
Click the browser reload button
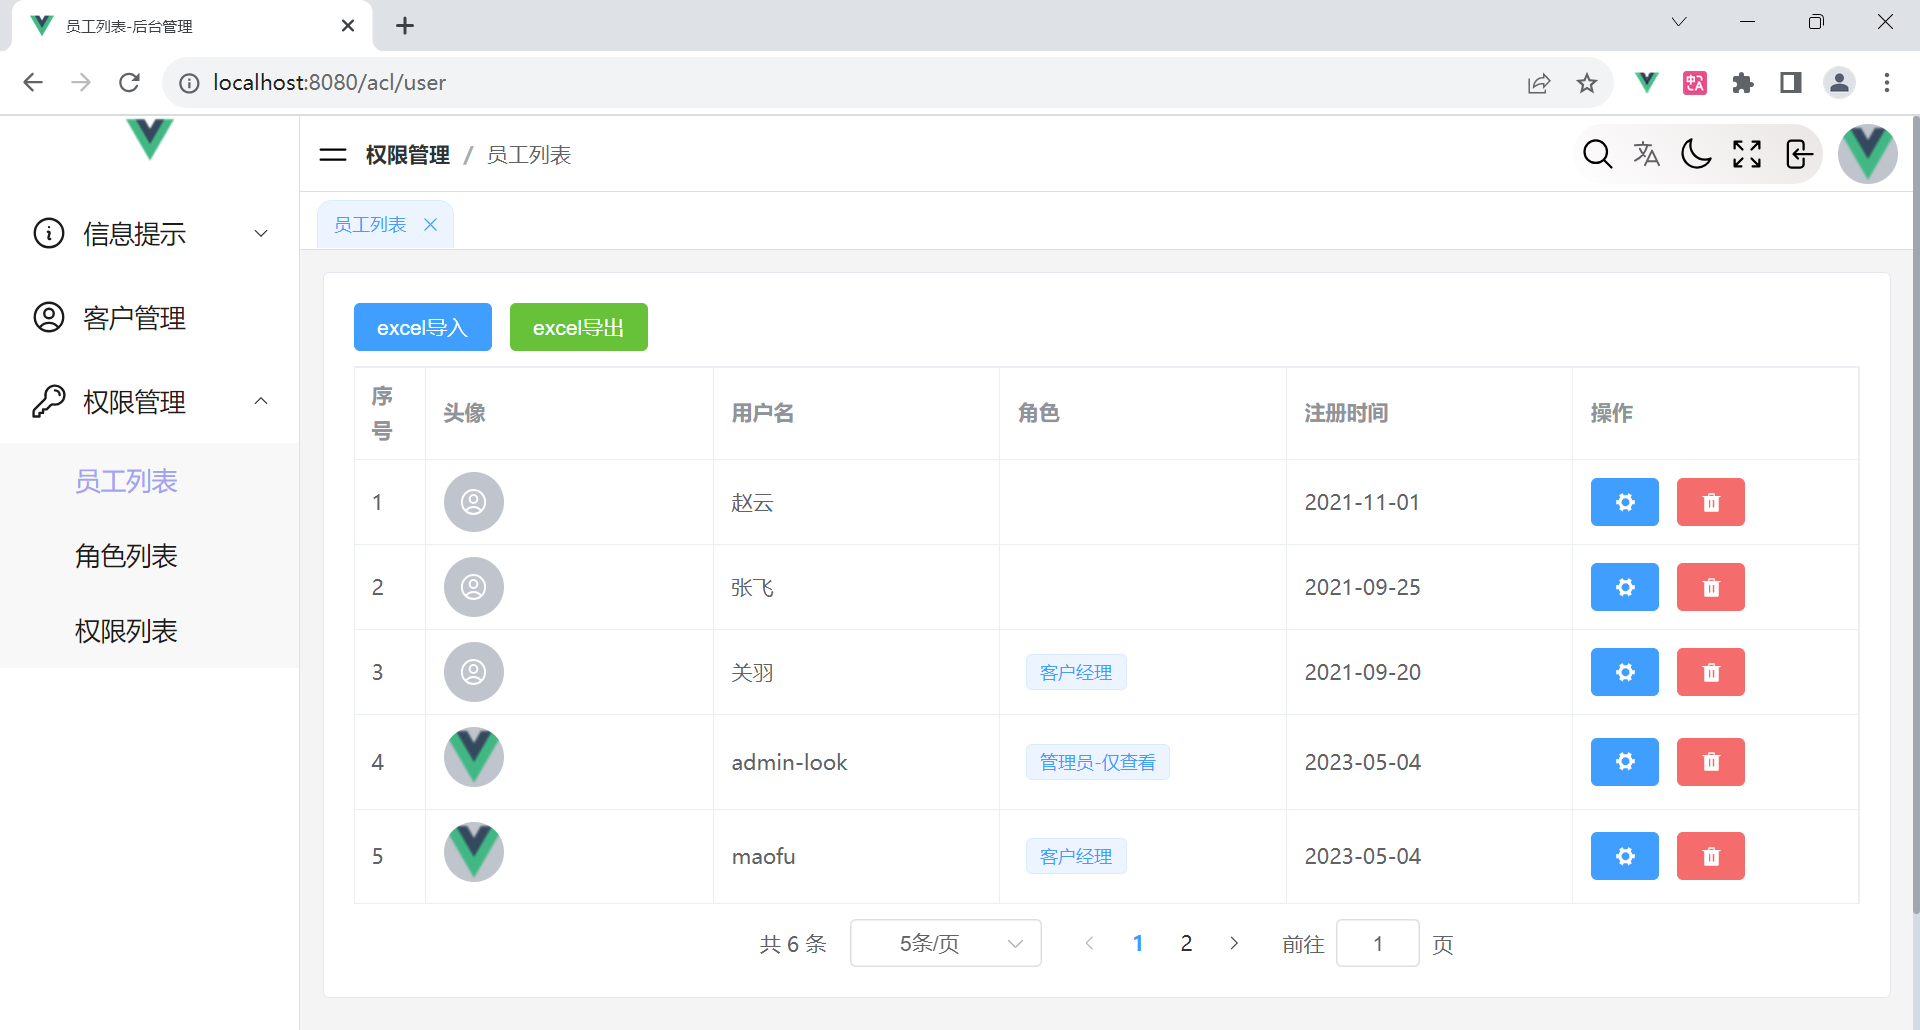(x=129, y=82)
